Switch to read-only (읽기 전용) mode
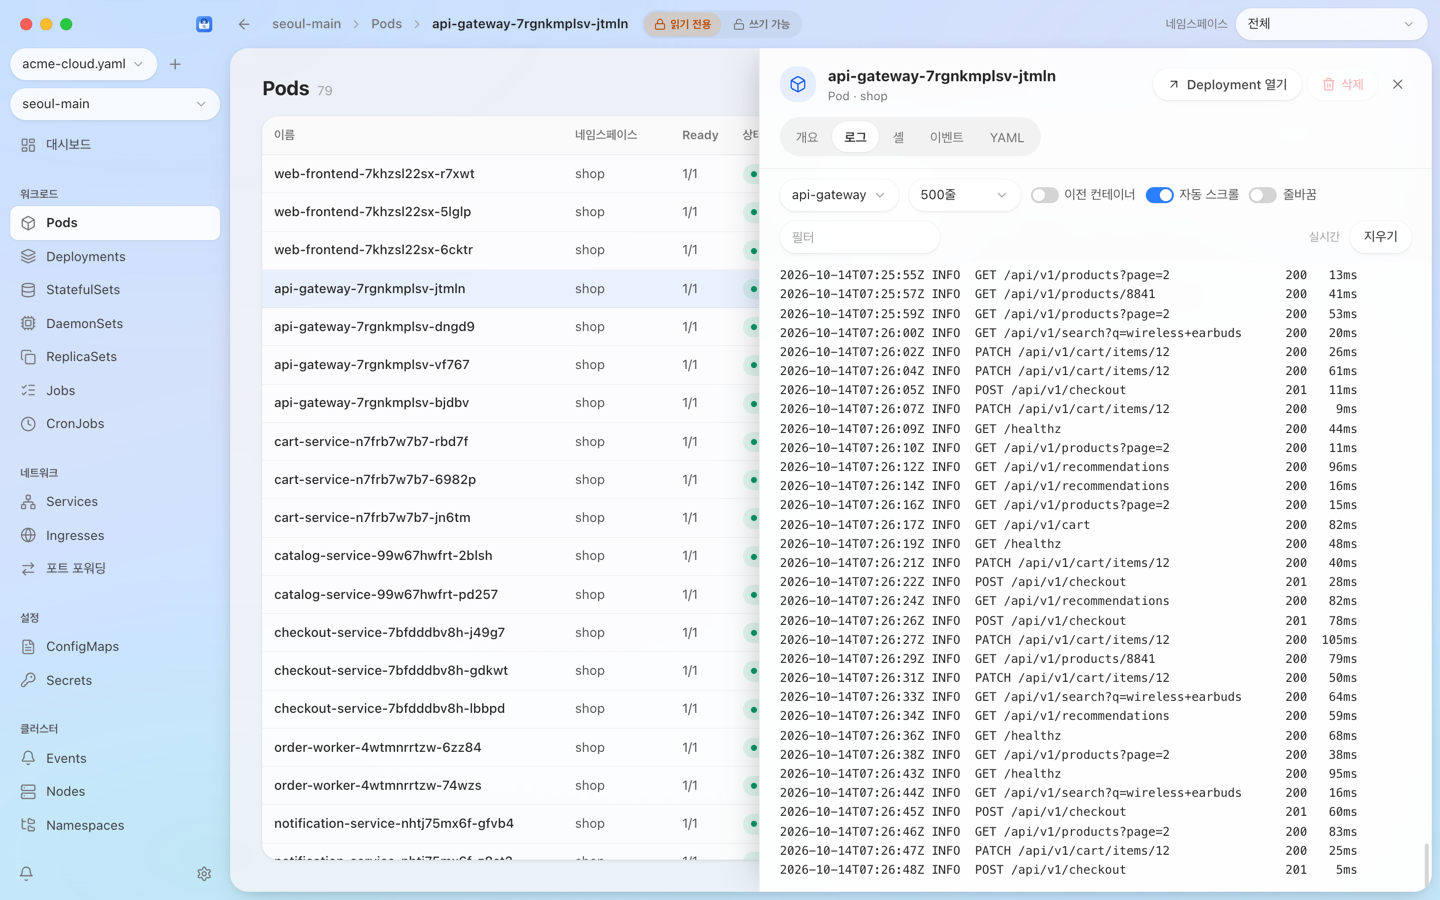Image resolution: width=1440 pixels, height=900 pixels. [683, 24]
